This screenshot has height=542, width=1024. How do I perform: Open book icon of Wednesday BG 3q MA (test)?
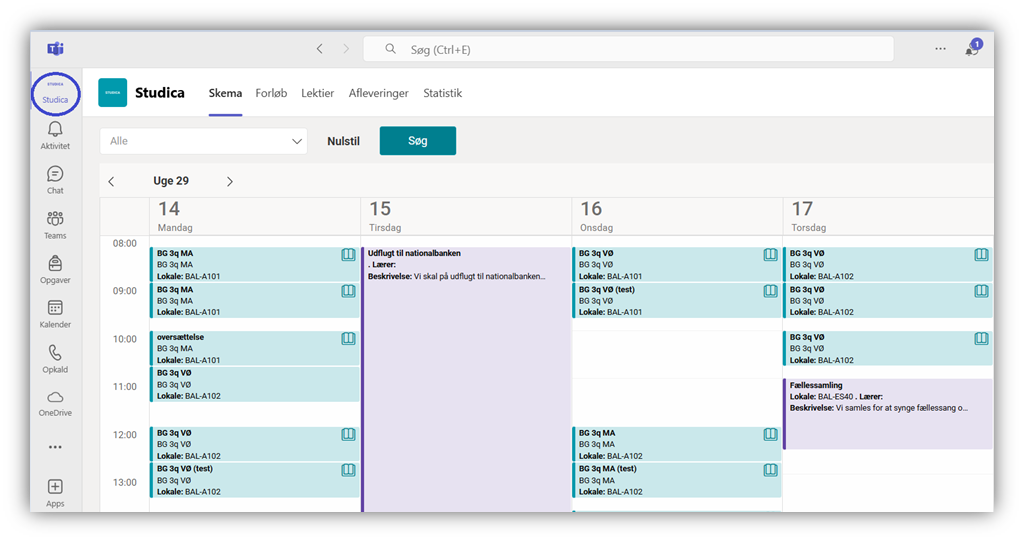[x=771, y=470]
